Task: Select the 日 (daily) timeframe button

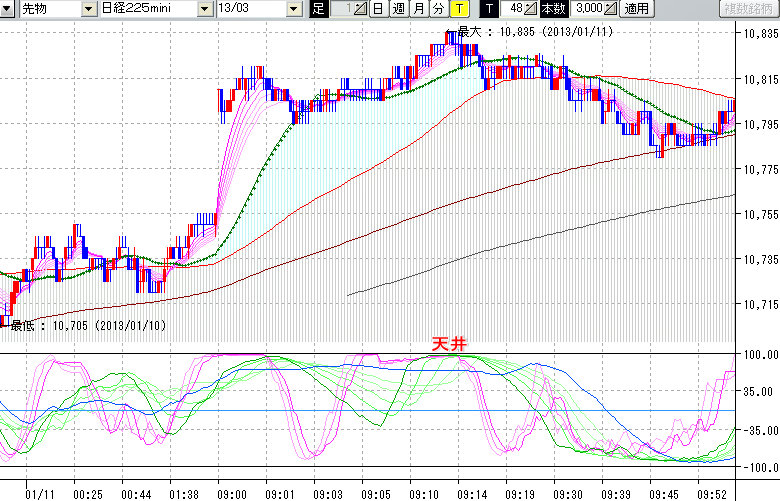Action: pos(377,9)
